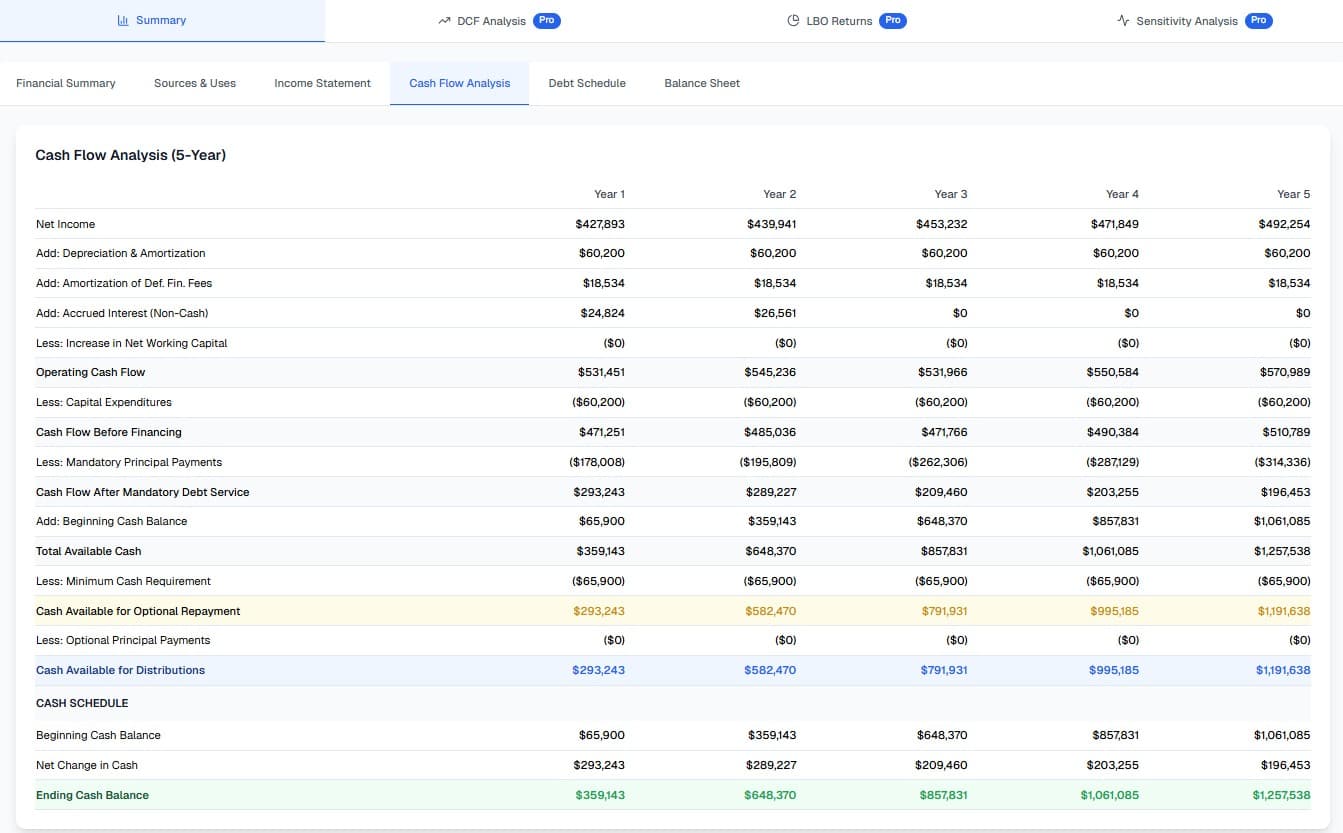Switch to the Debt Schedule tab
The width and height of the screenshot is (1343, 833).
[x=586, y=83]
